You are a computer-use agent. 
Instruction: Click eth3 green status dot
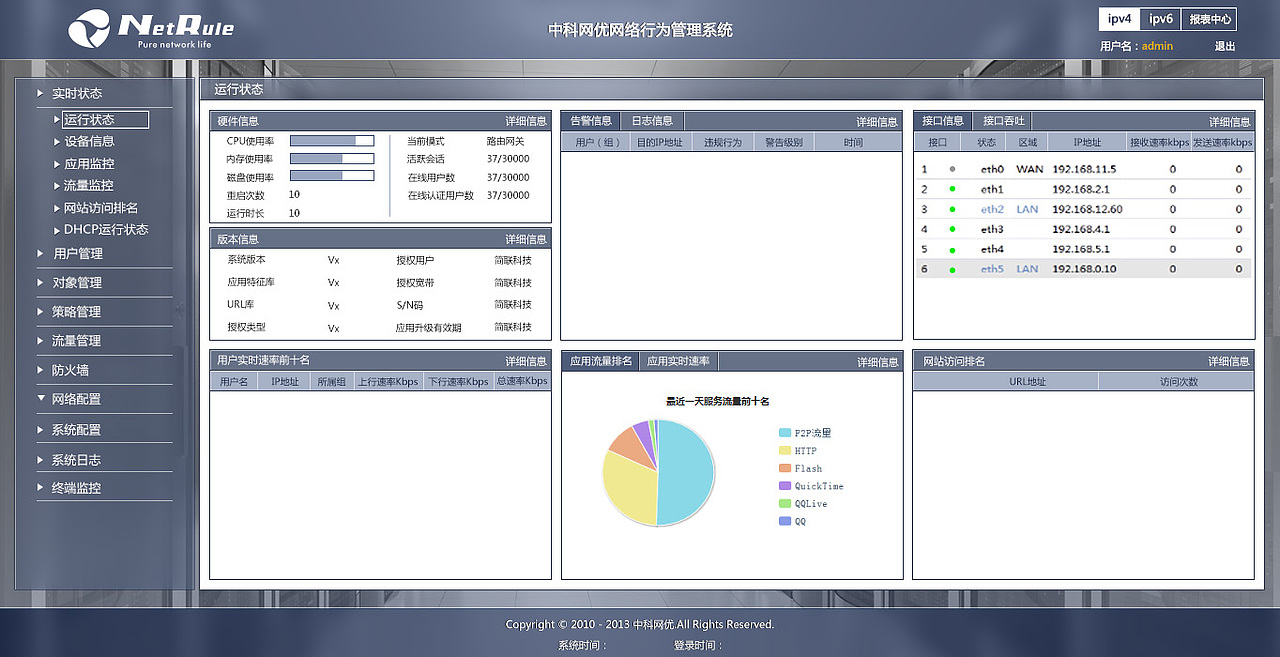point(952,229)
